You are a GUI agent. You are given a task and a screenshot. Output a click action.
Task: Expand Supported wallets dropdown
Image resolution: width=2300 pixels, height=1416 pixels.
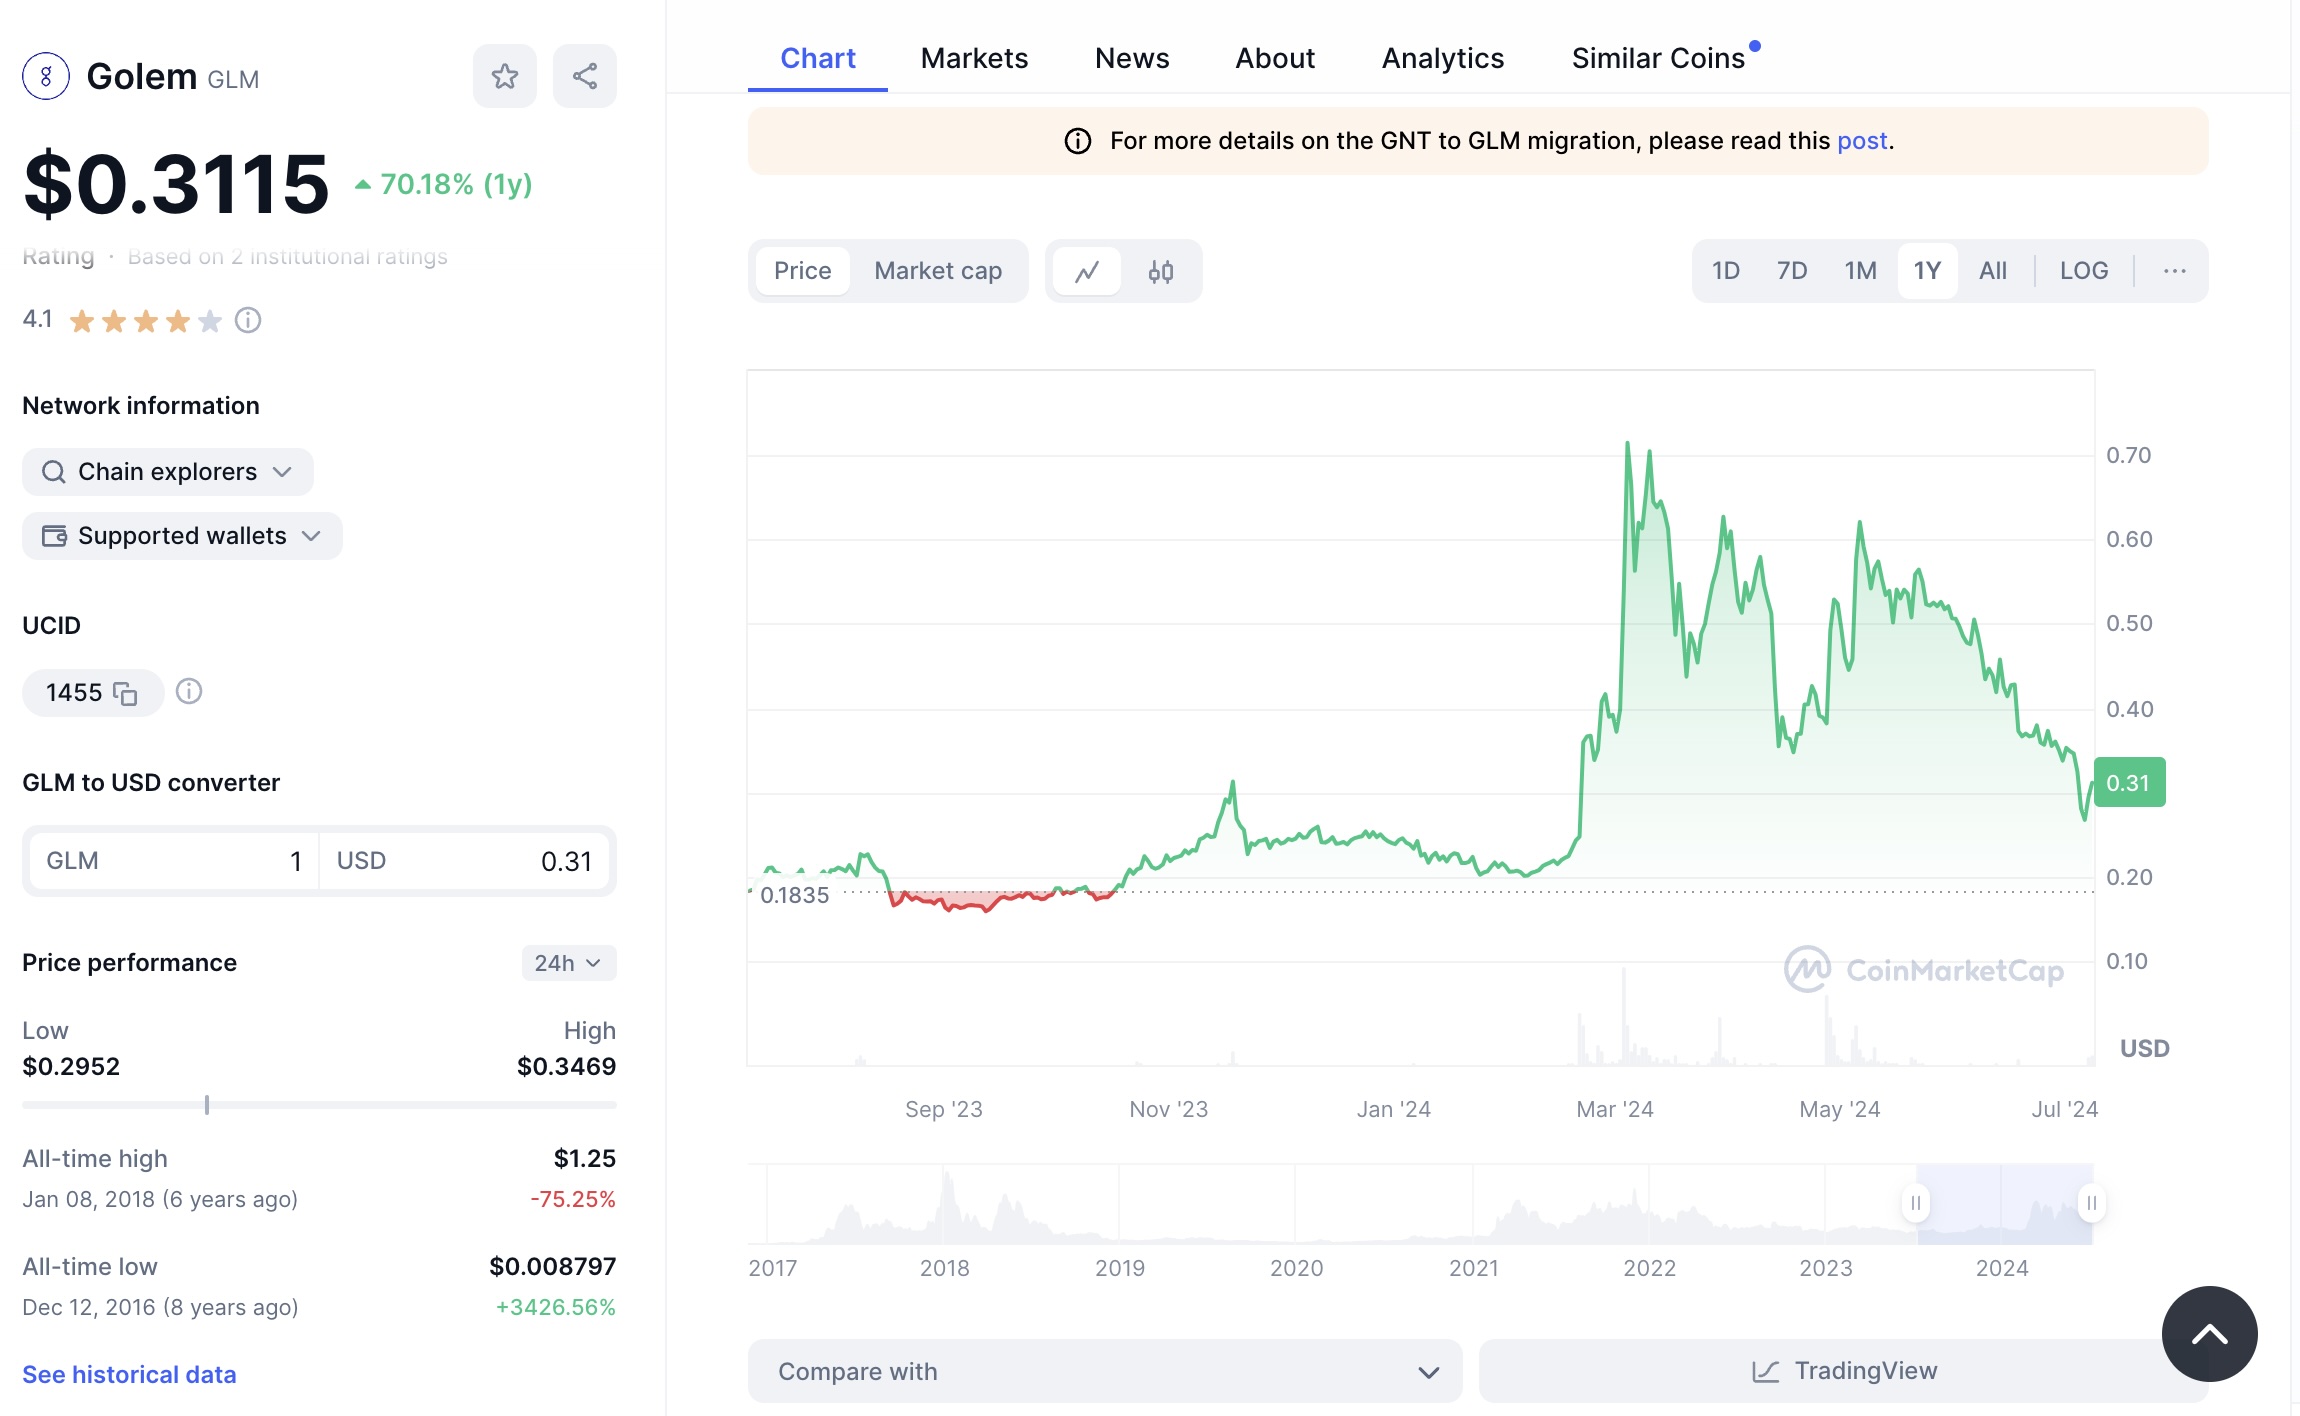[182, 536]
